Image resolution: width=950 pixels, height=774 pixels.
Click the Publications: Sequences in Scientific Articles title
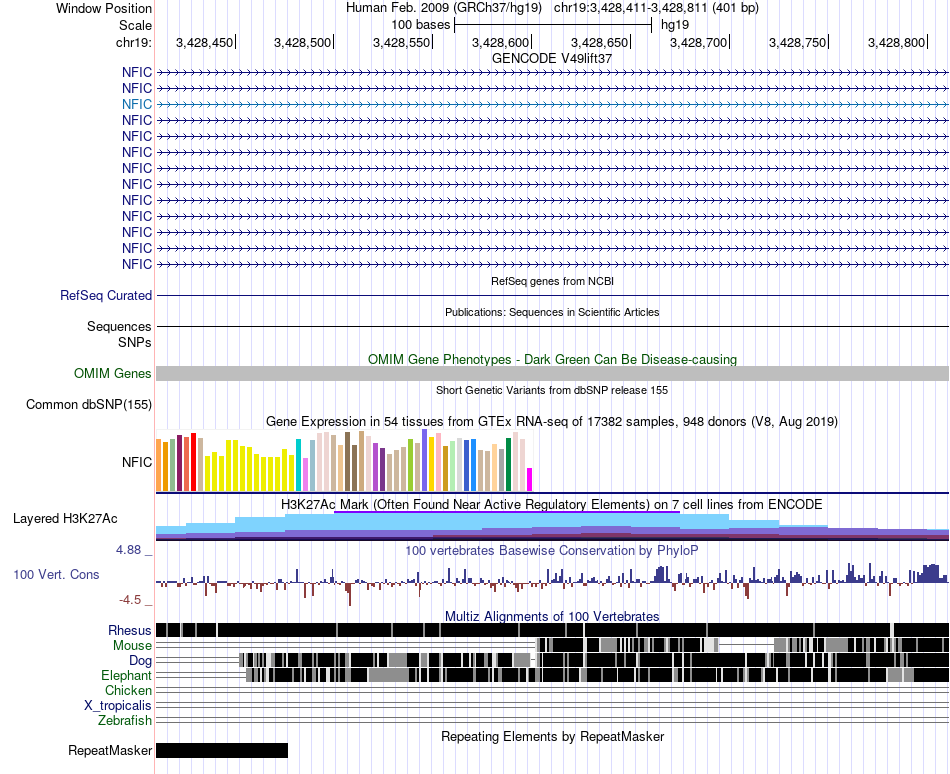point(552,312)
